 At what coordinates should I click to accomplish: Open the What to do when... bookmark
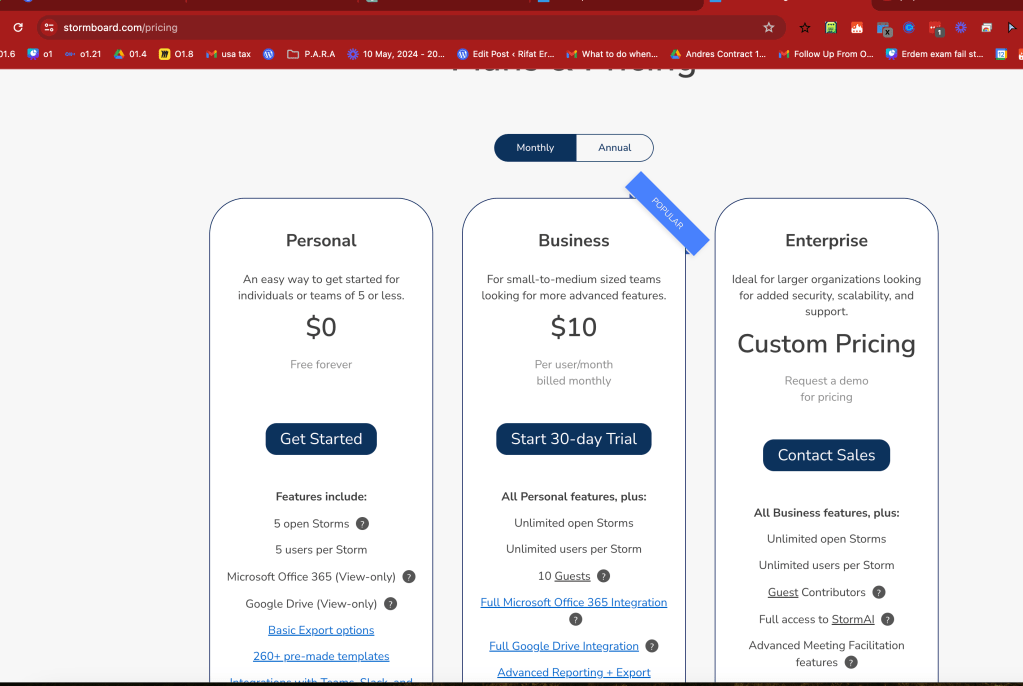pos(613,54)
